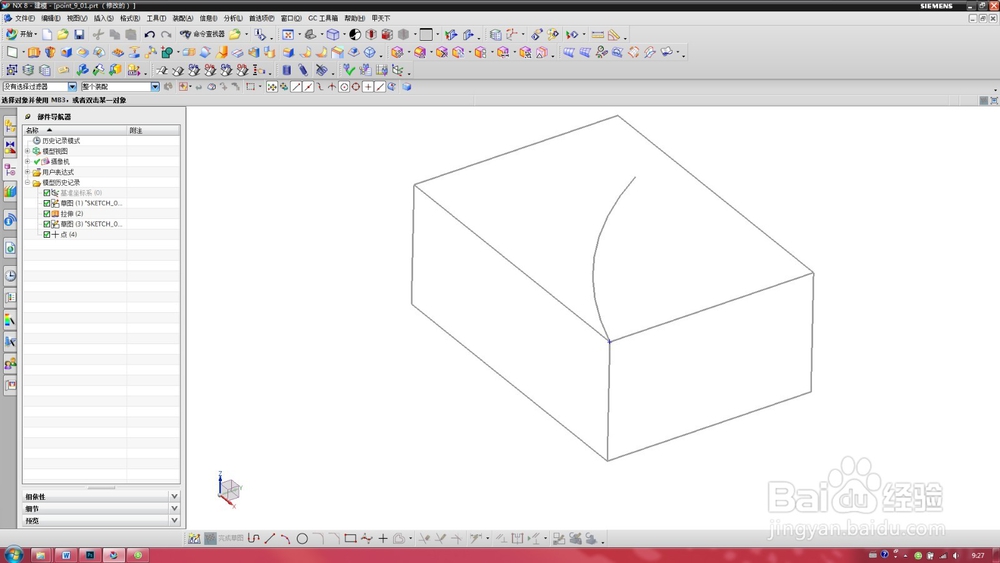Select the Rectangle sketch tool
The image size is (1000, 563).
[350, 539]
